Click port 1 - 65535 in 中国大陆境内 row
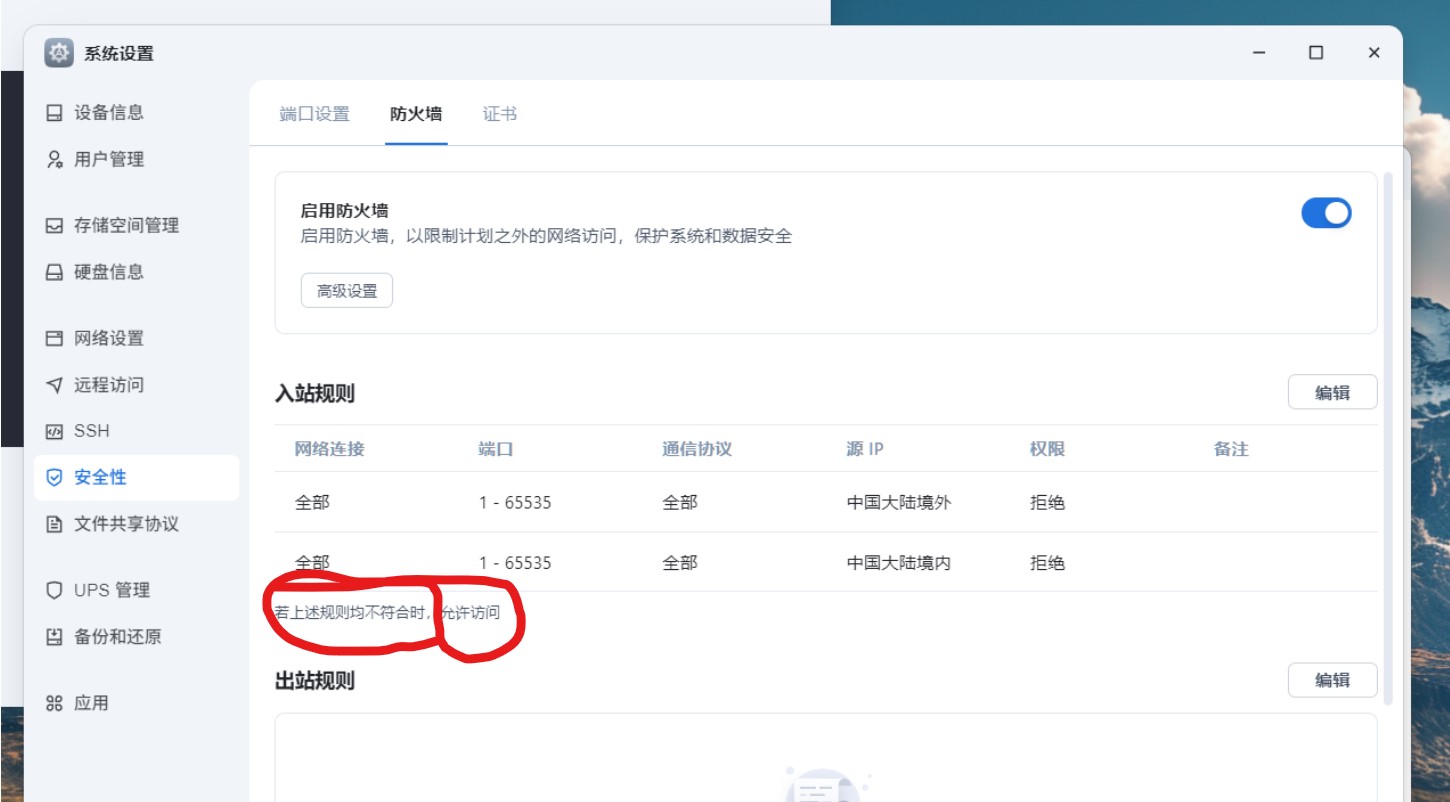Screen dimensions: 1450x802 (515, 563)
